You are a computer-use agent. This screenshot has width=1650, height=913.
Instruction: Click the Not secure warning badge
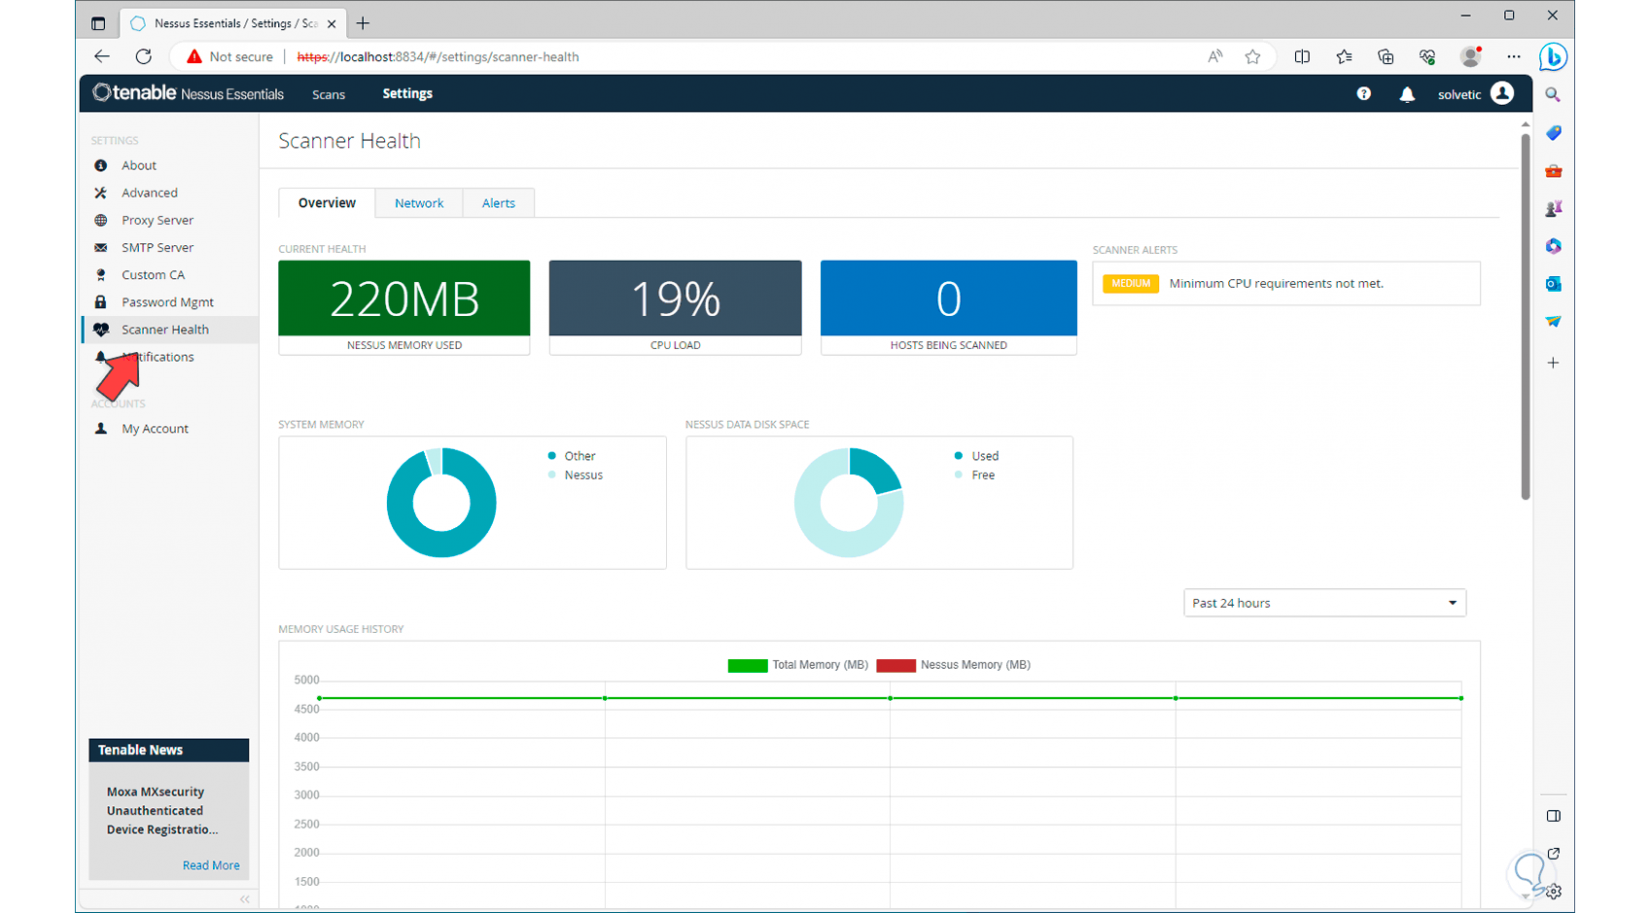pyautogui.click(x=229, y=57)
